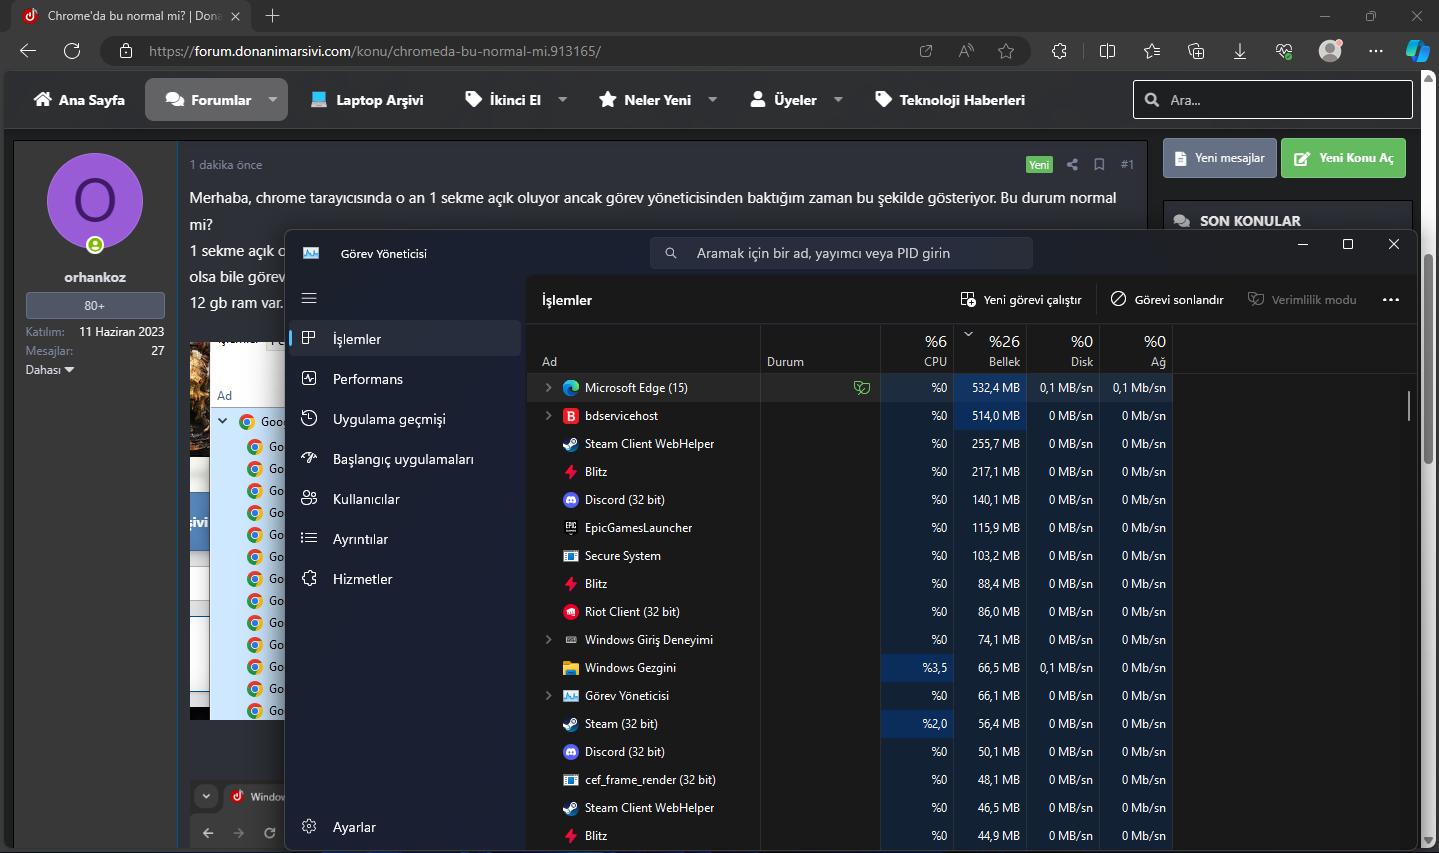Click the Yeni mesajlar button
The image size is (1439, 853).
tap(1220, 158)
